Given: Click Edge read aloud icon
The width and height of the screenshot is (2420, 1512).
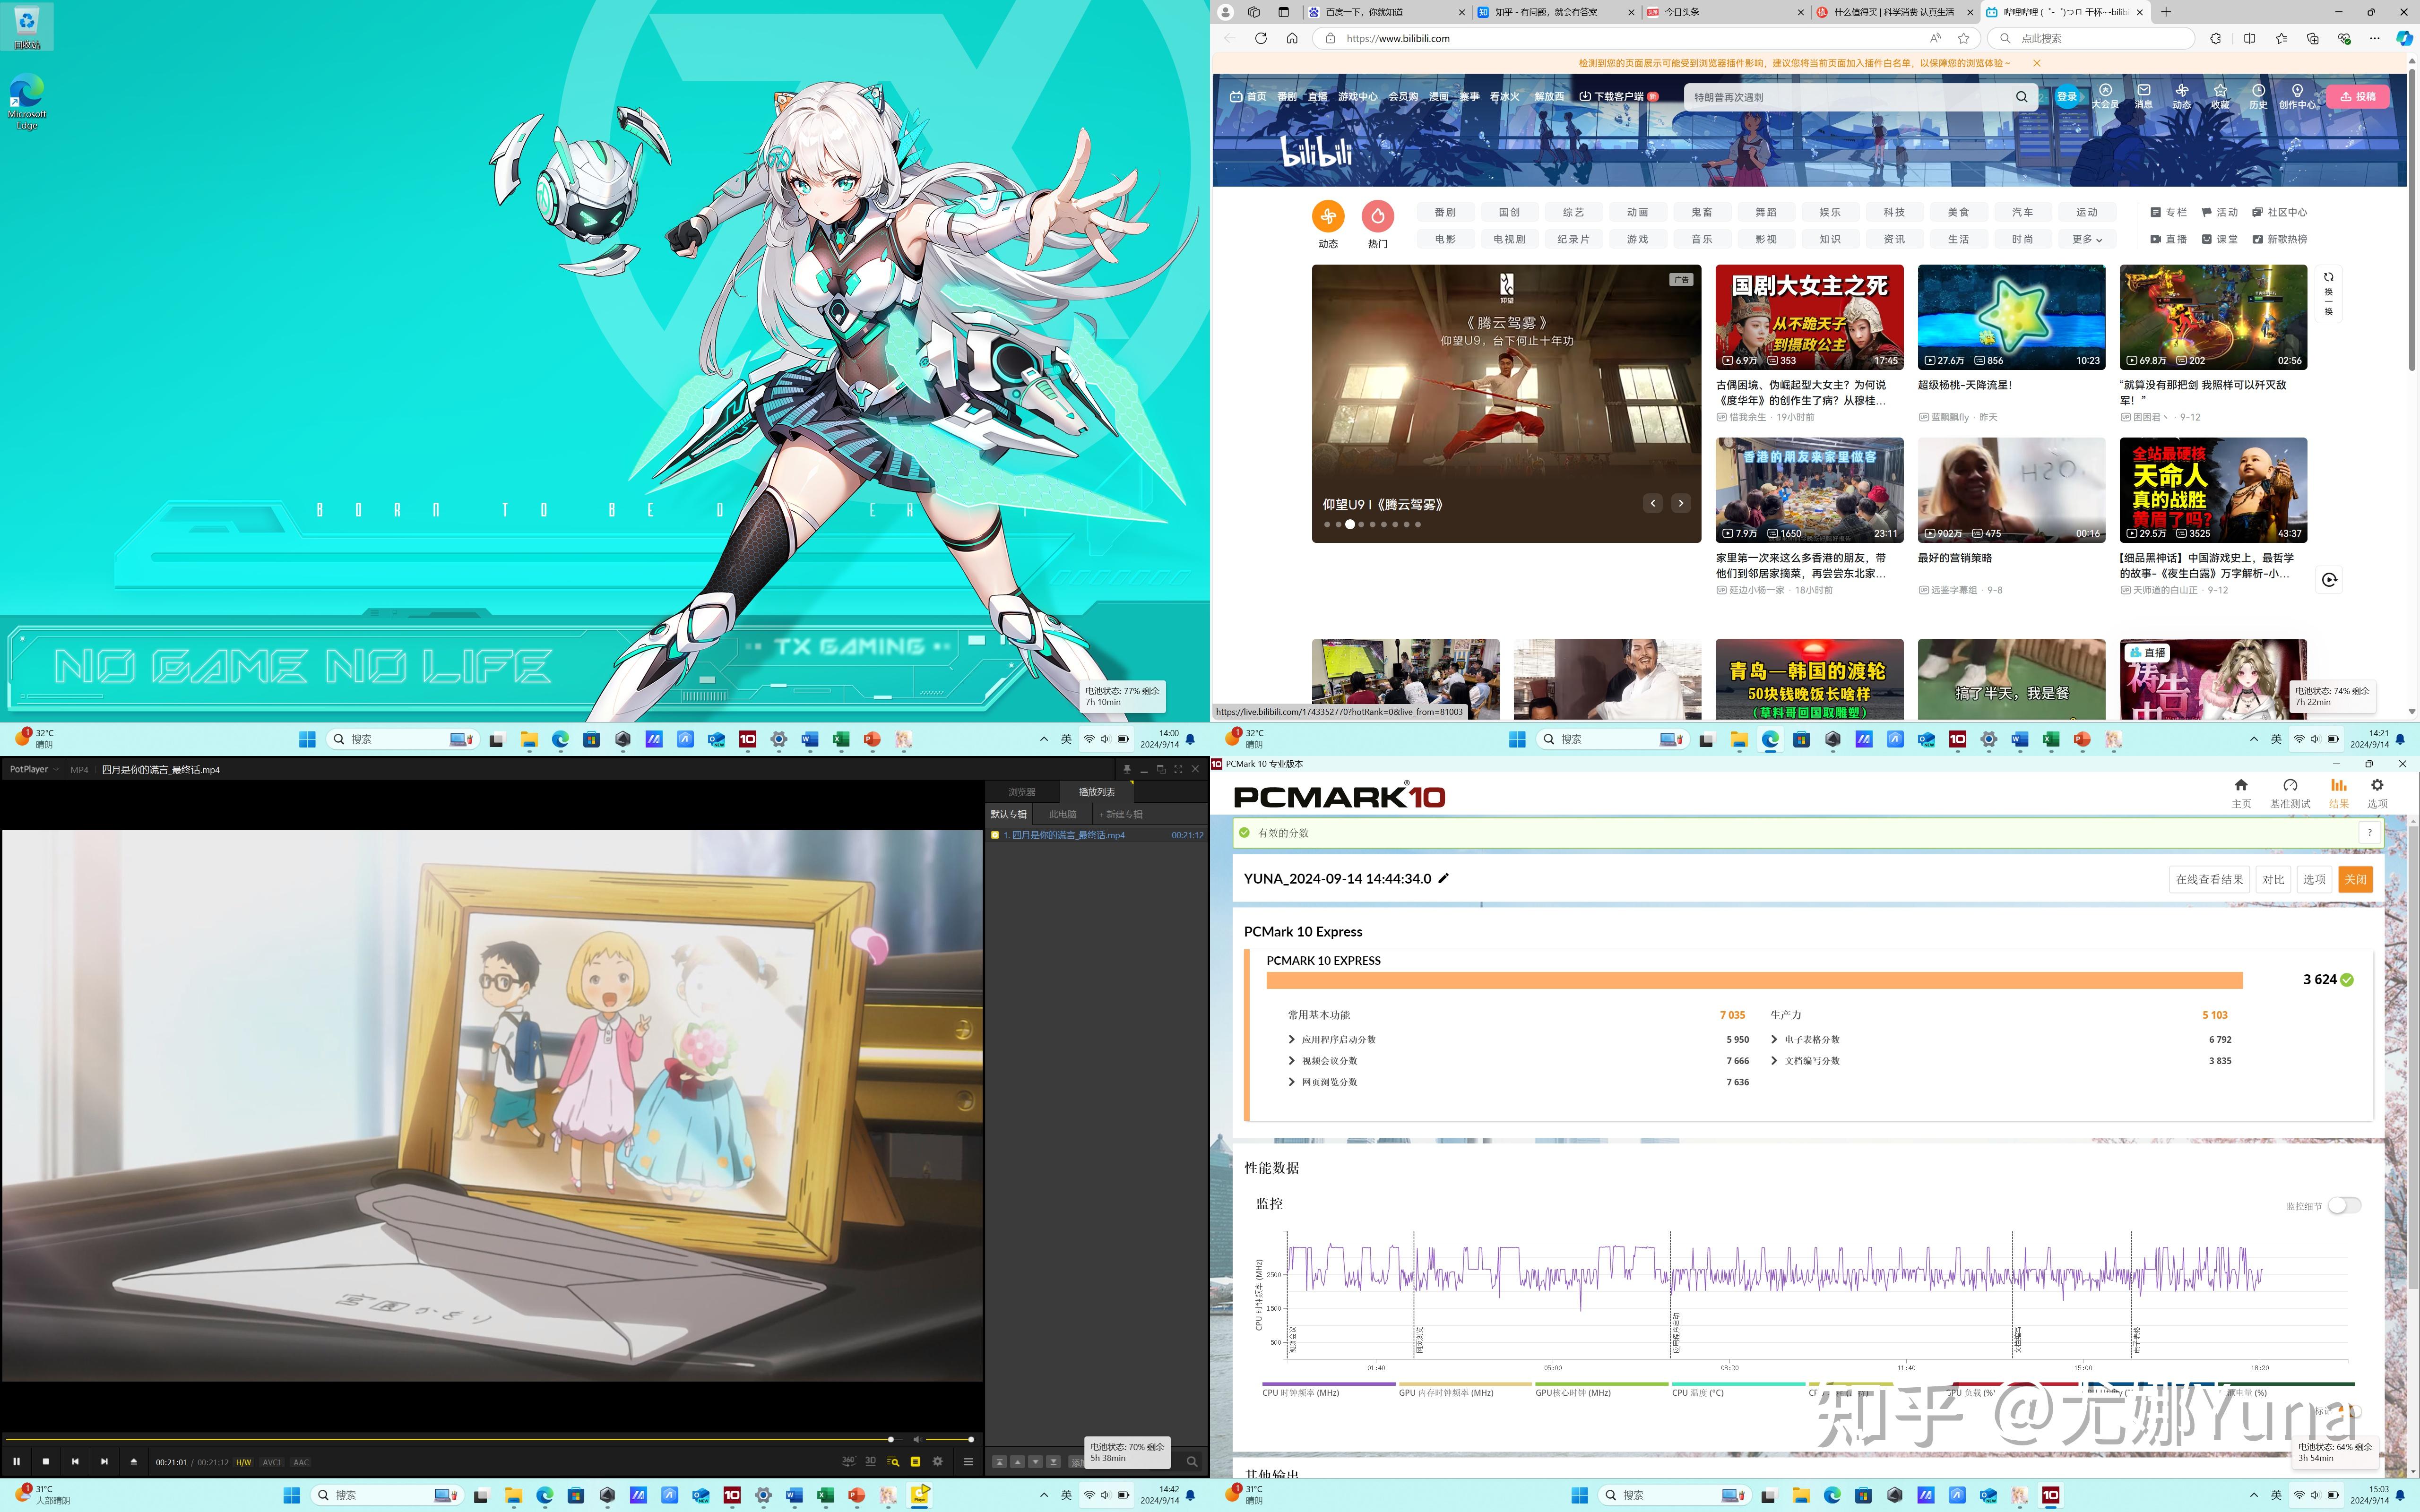Looking at the screenshot, I should pos(1935,38).
